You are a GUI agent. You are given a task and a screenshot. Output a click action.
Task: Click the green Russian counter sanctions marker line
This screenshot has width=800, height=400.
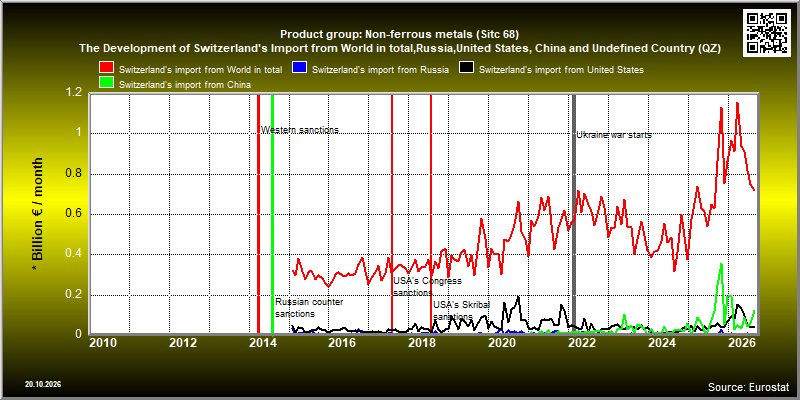point(272,214)
